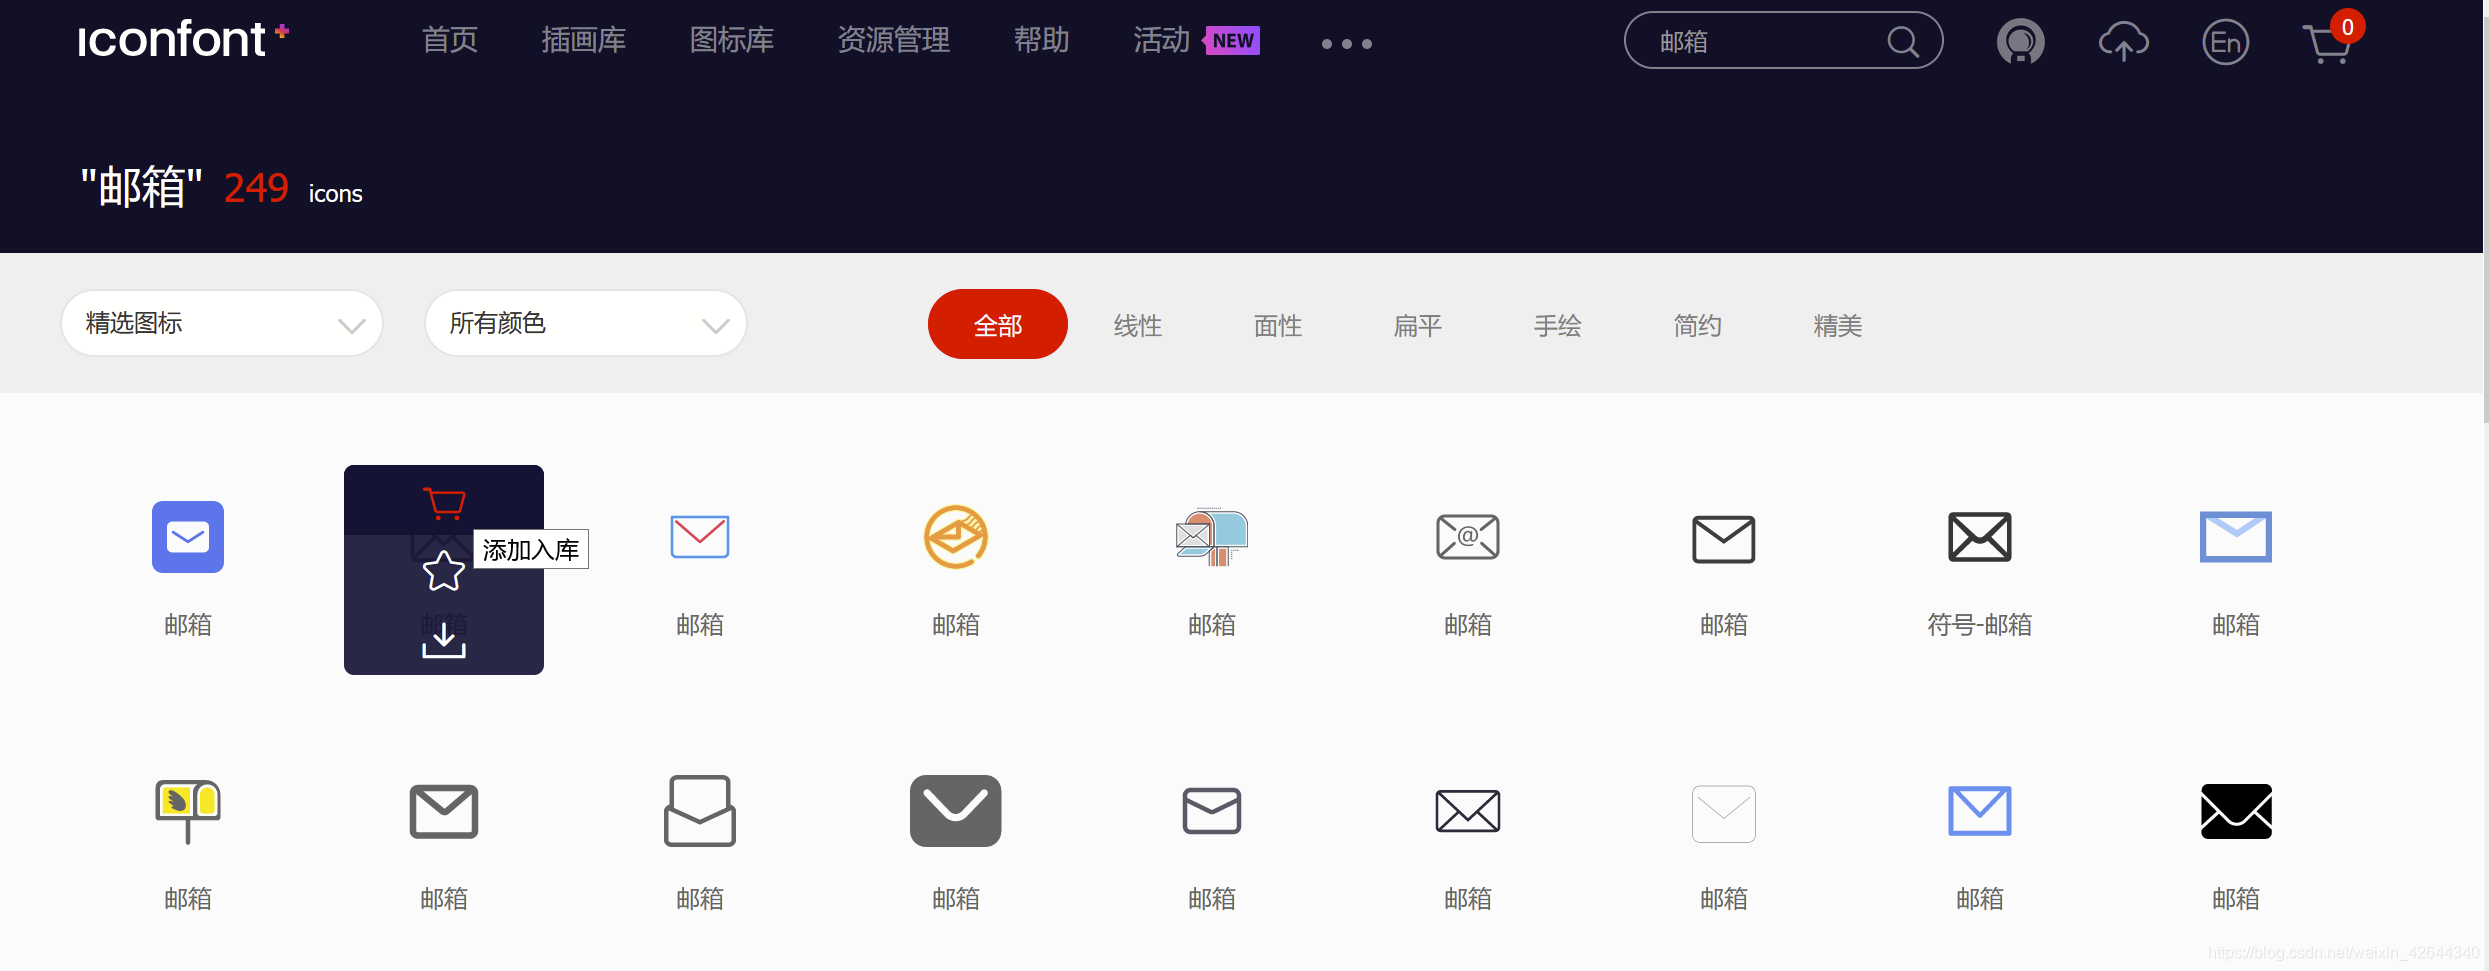Click the magnifier search icon
Viewport: 2489px width, 971px height.
(1903, 42)
